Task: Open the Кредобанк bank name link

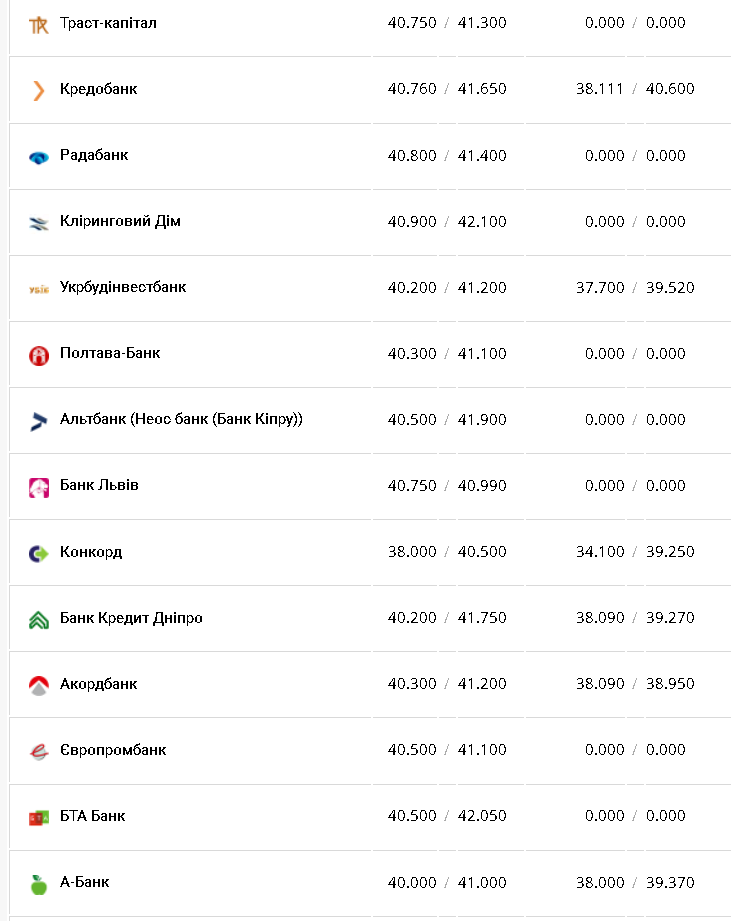Action: tap(98, 89)
